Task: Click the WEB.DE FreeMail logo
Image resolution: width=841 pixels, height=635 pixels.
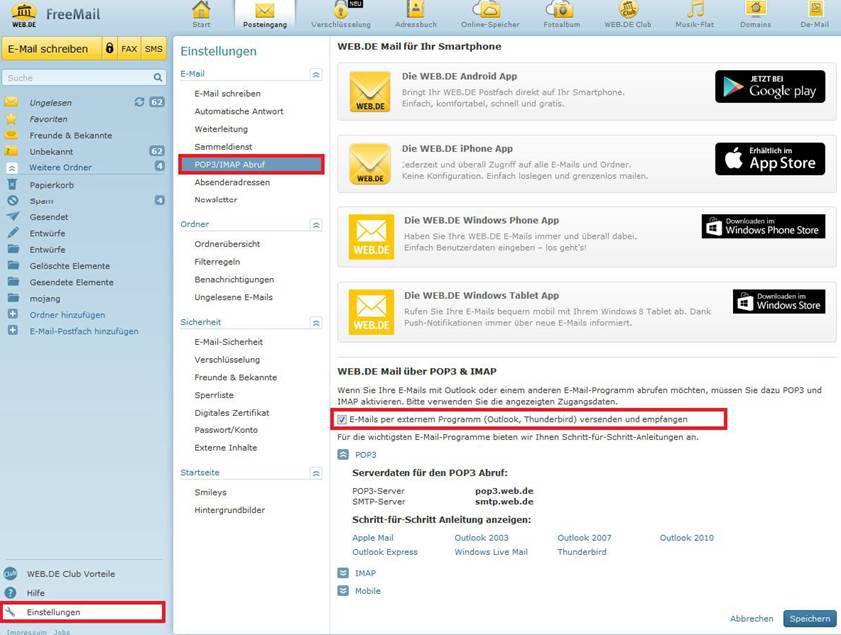Action: tap(55, 16)
